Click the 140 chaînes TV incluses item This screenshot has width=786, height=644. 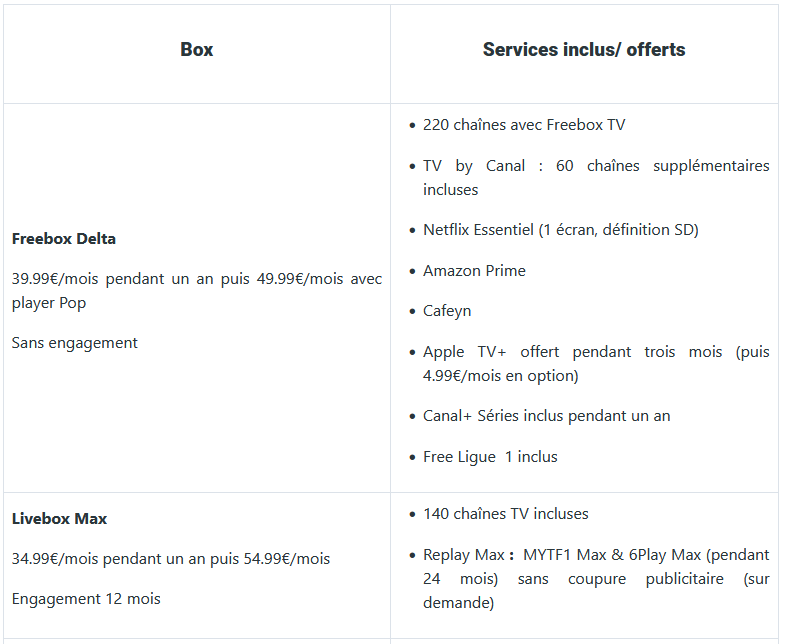point(506,514)
